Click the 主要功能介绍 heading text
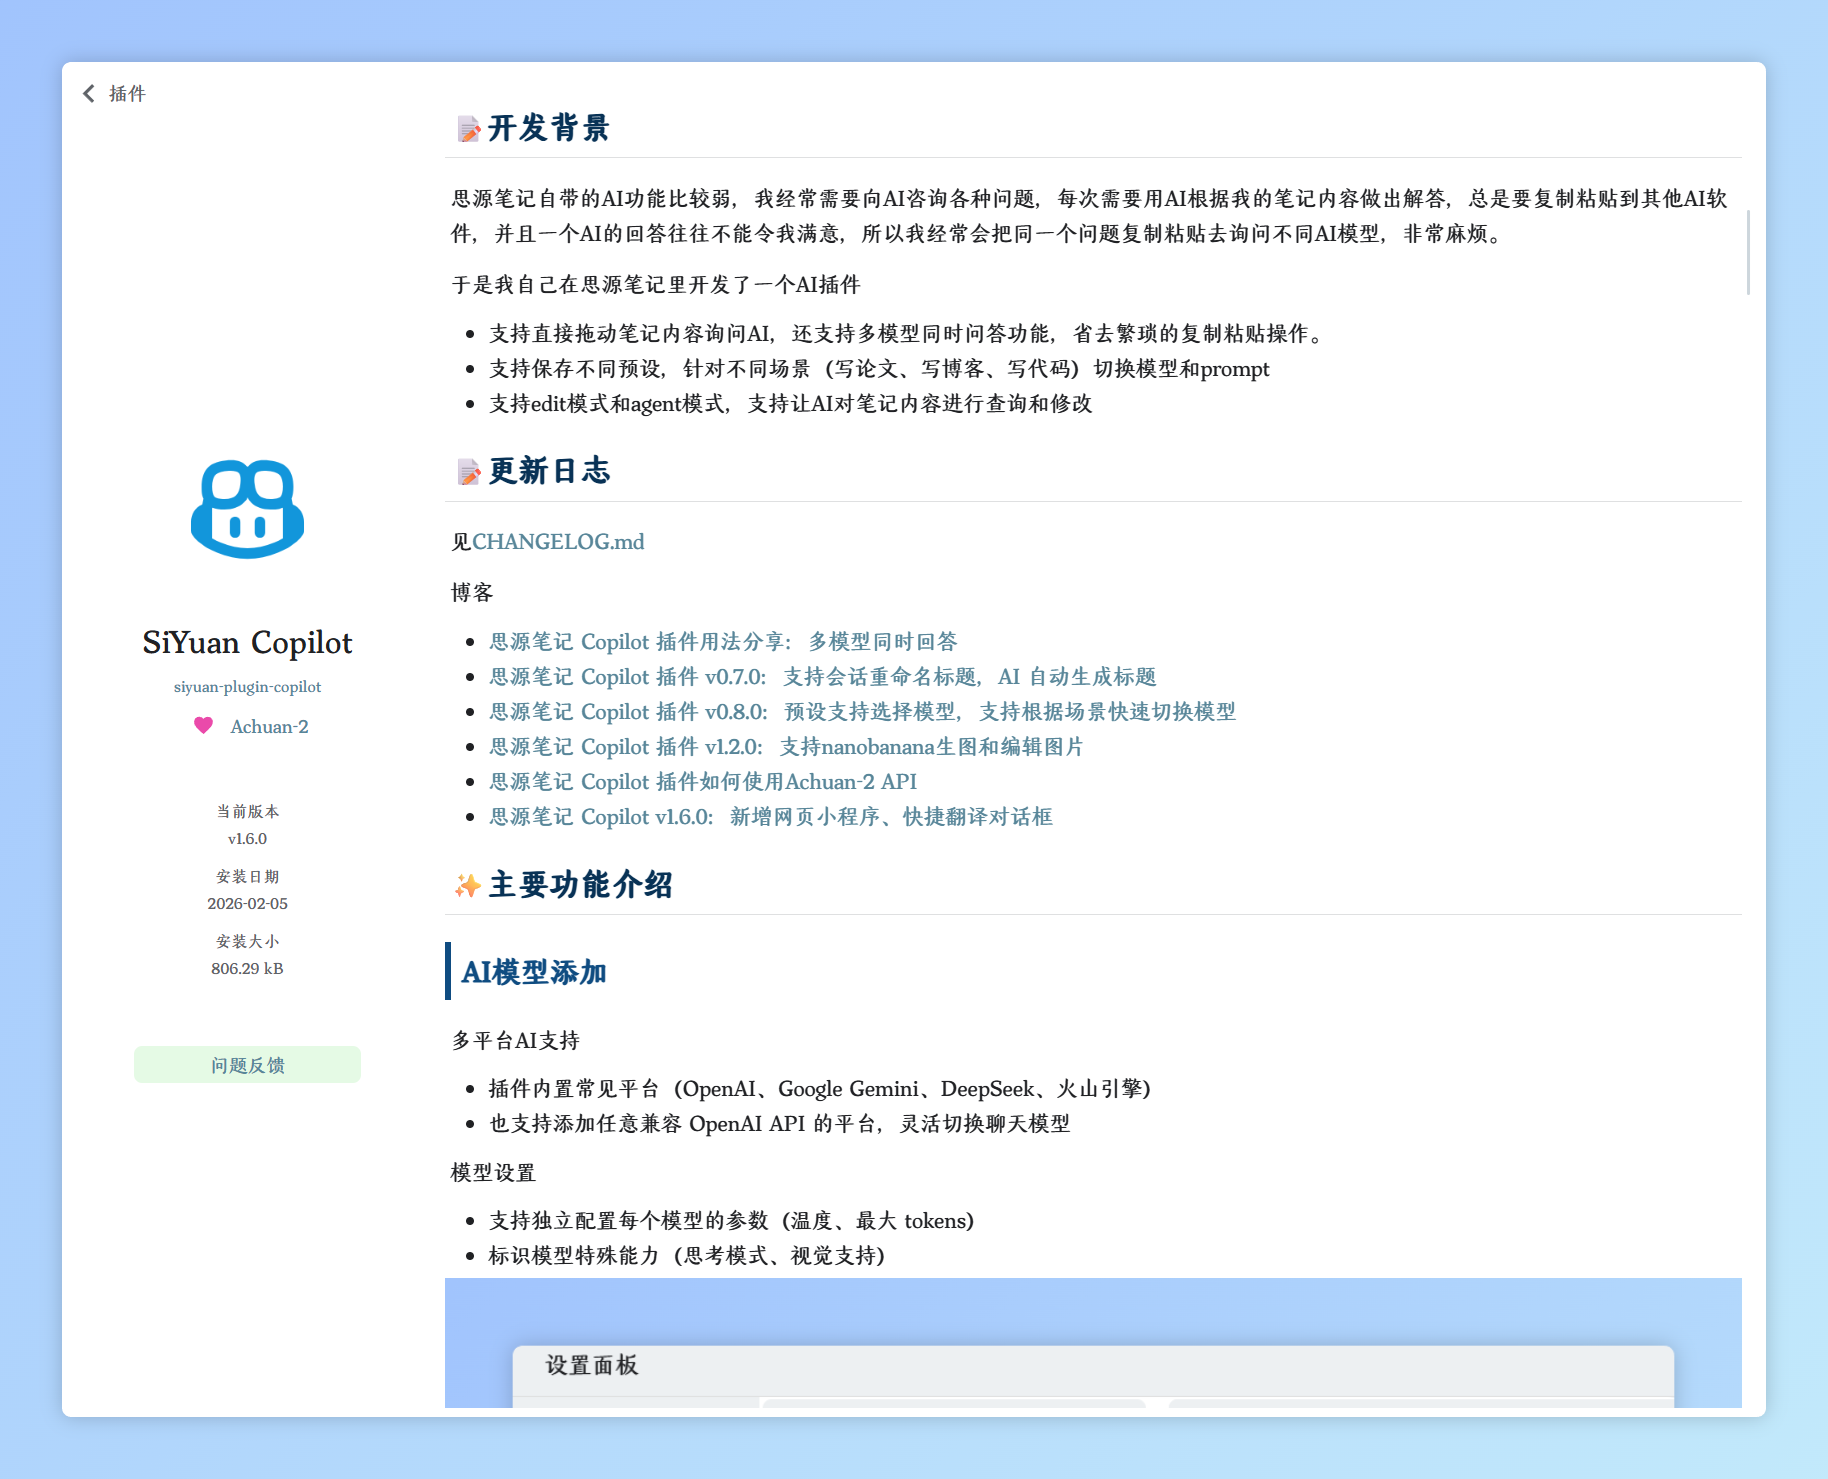 coord(580,885)
